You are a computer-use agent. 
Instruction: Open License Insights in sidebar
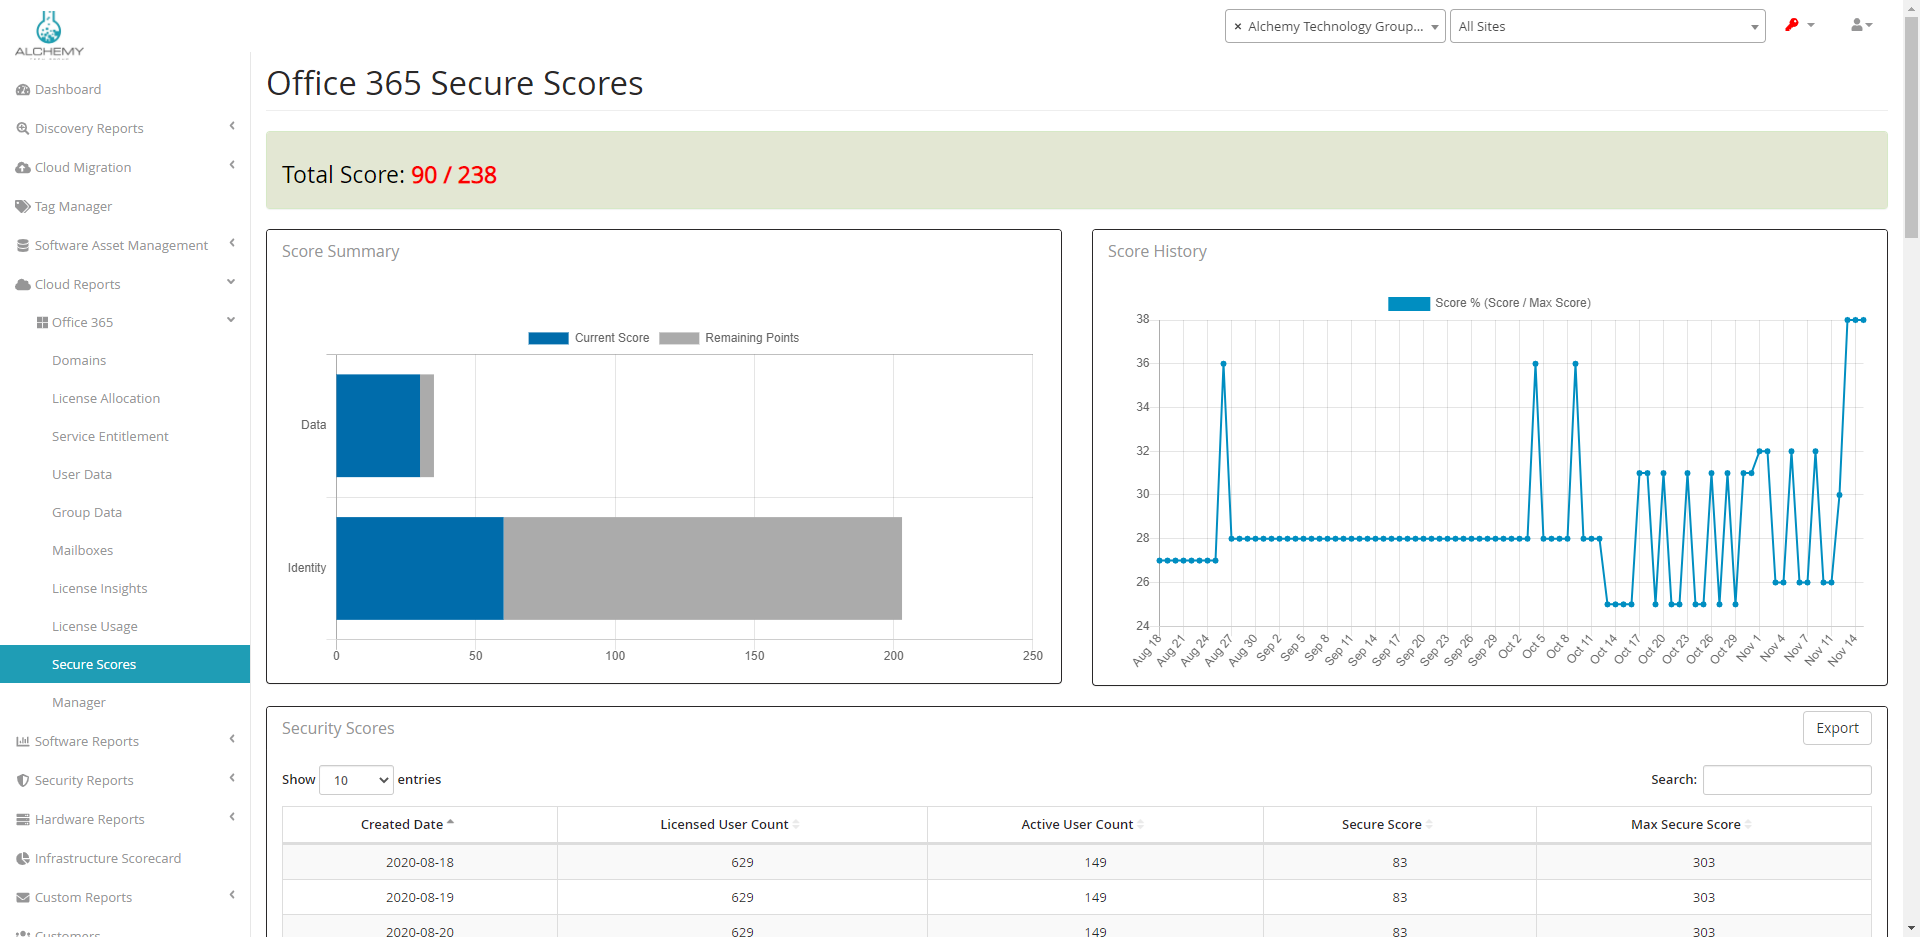click(99, 589)
